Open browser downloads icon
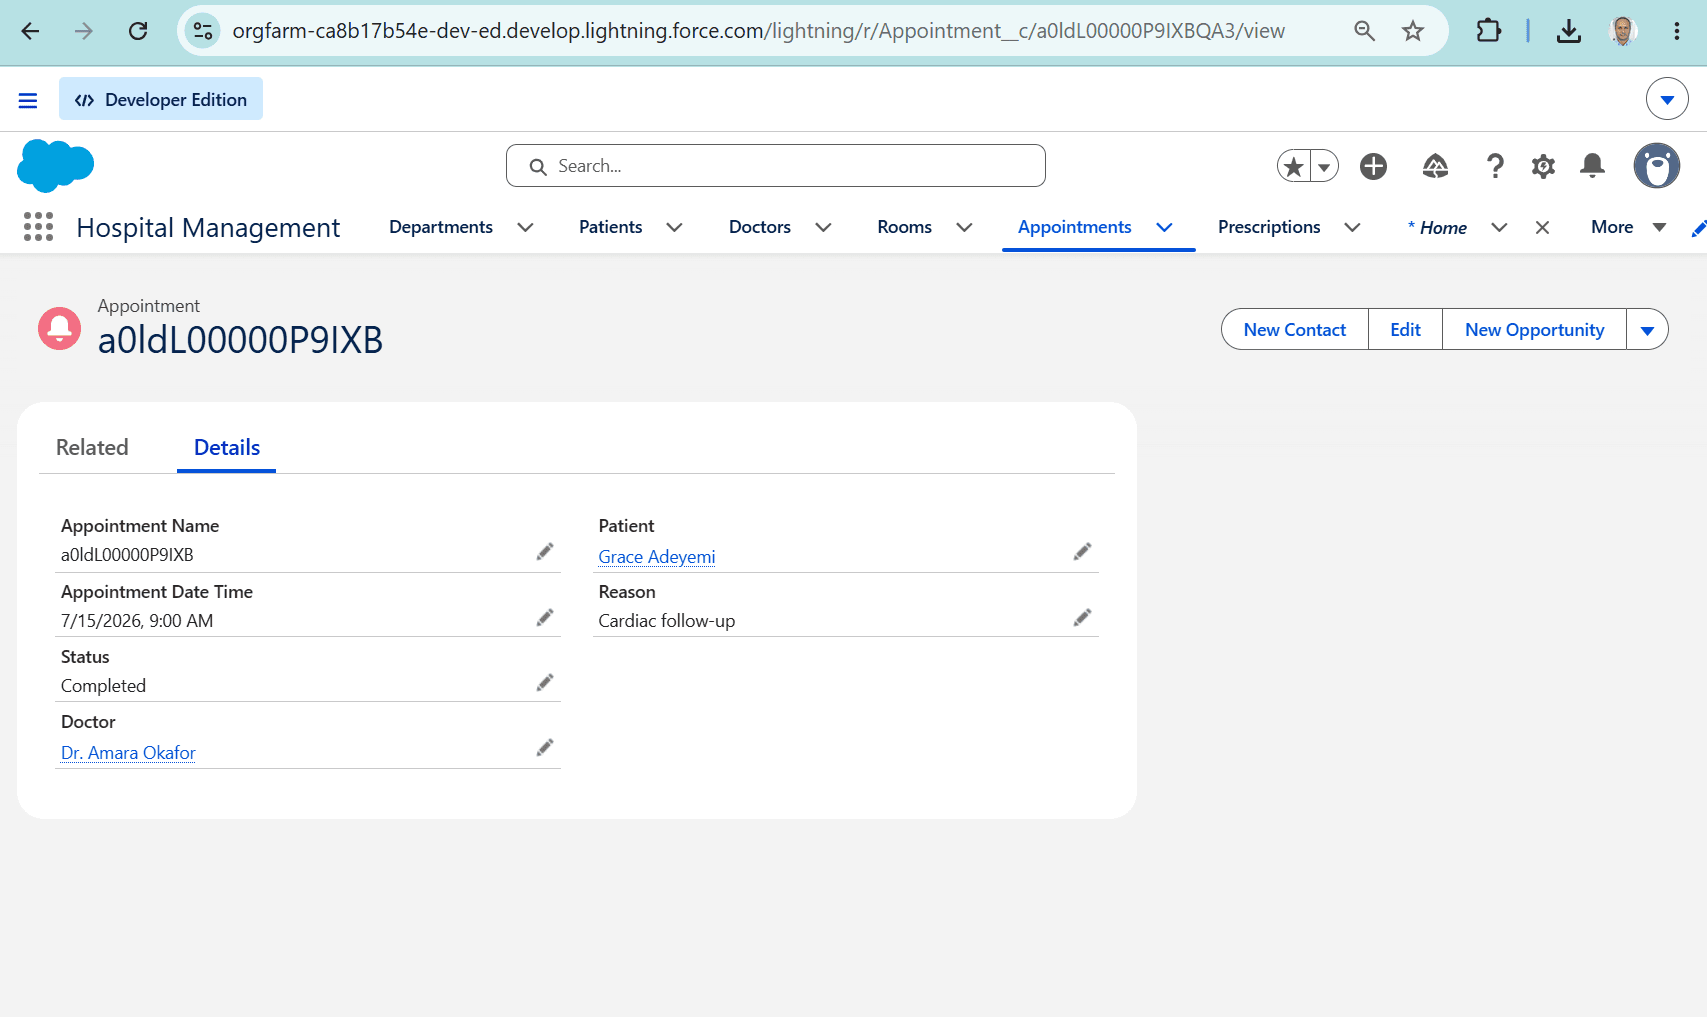1707x1017 pixels. point(1569,31)
